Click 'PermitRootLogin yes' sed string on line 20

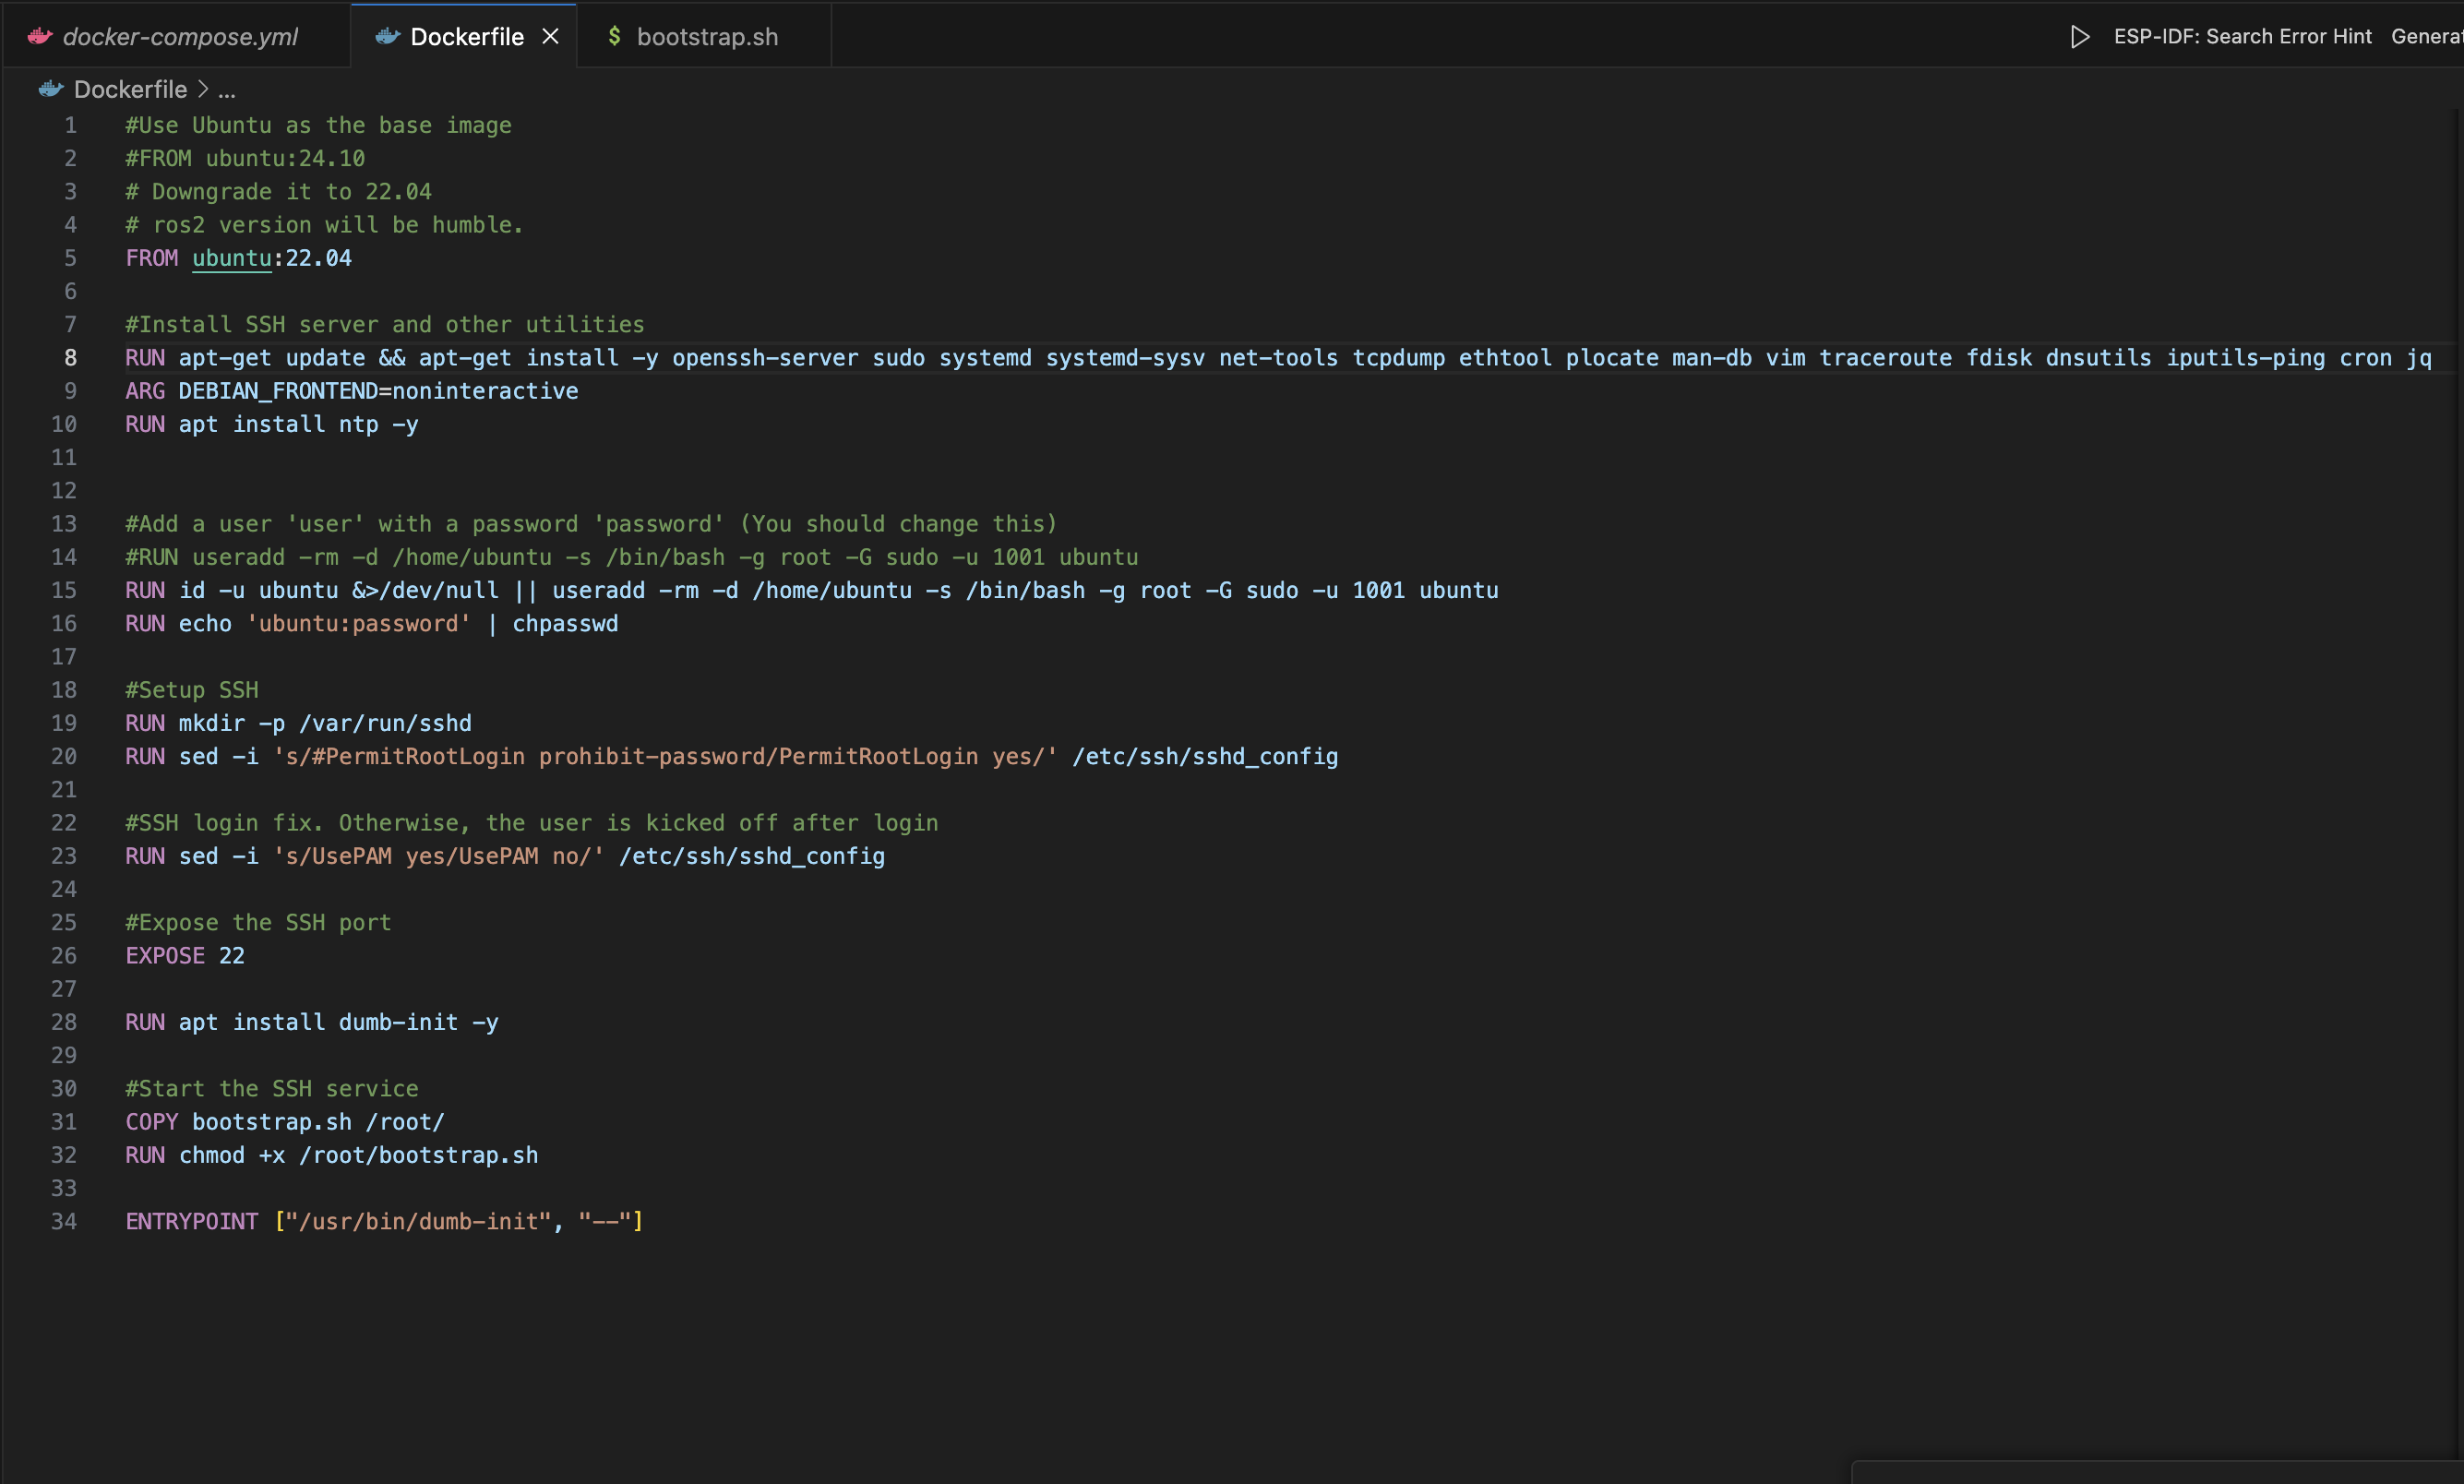(x=912, y=757)
